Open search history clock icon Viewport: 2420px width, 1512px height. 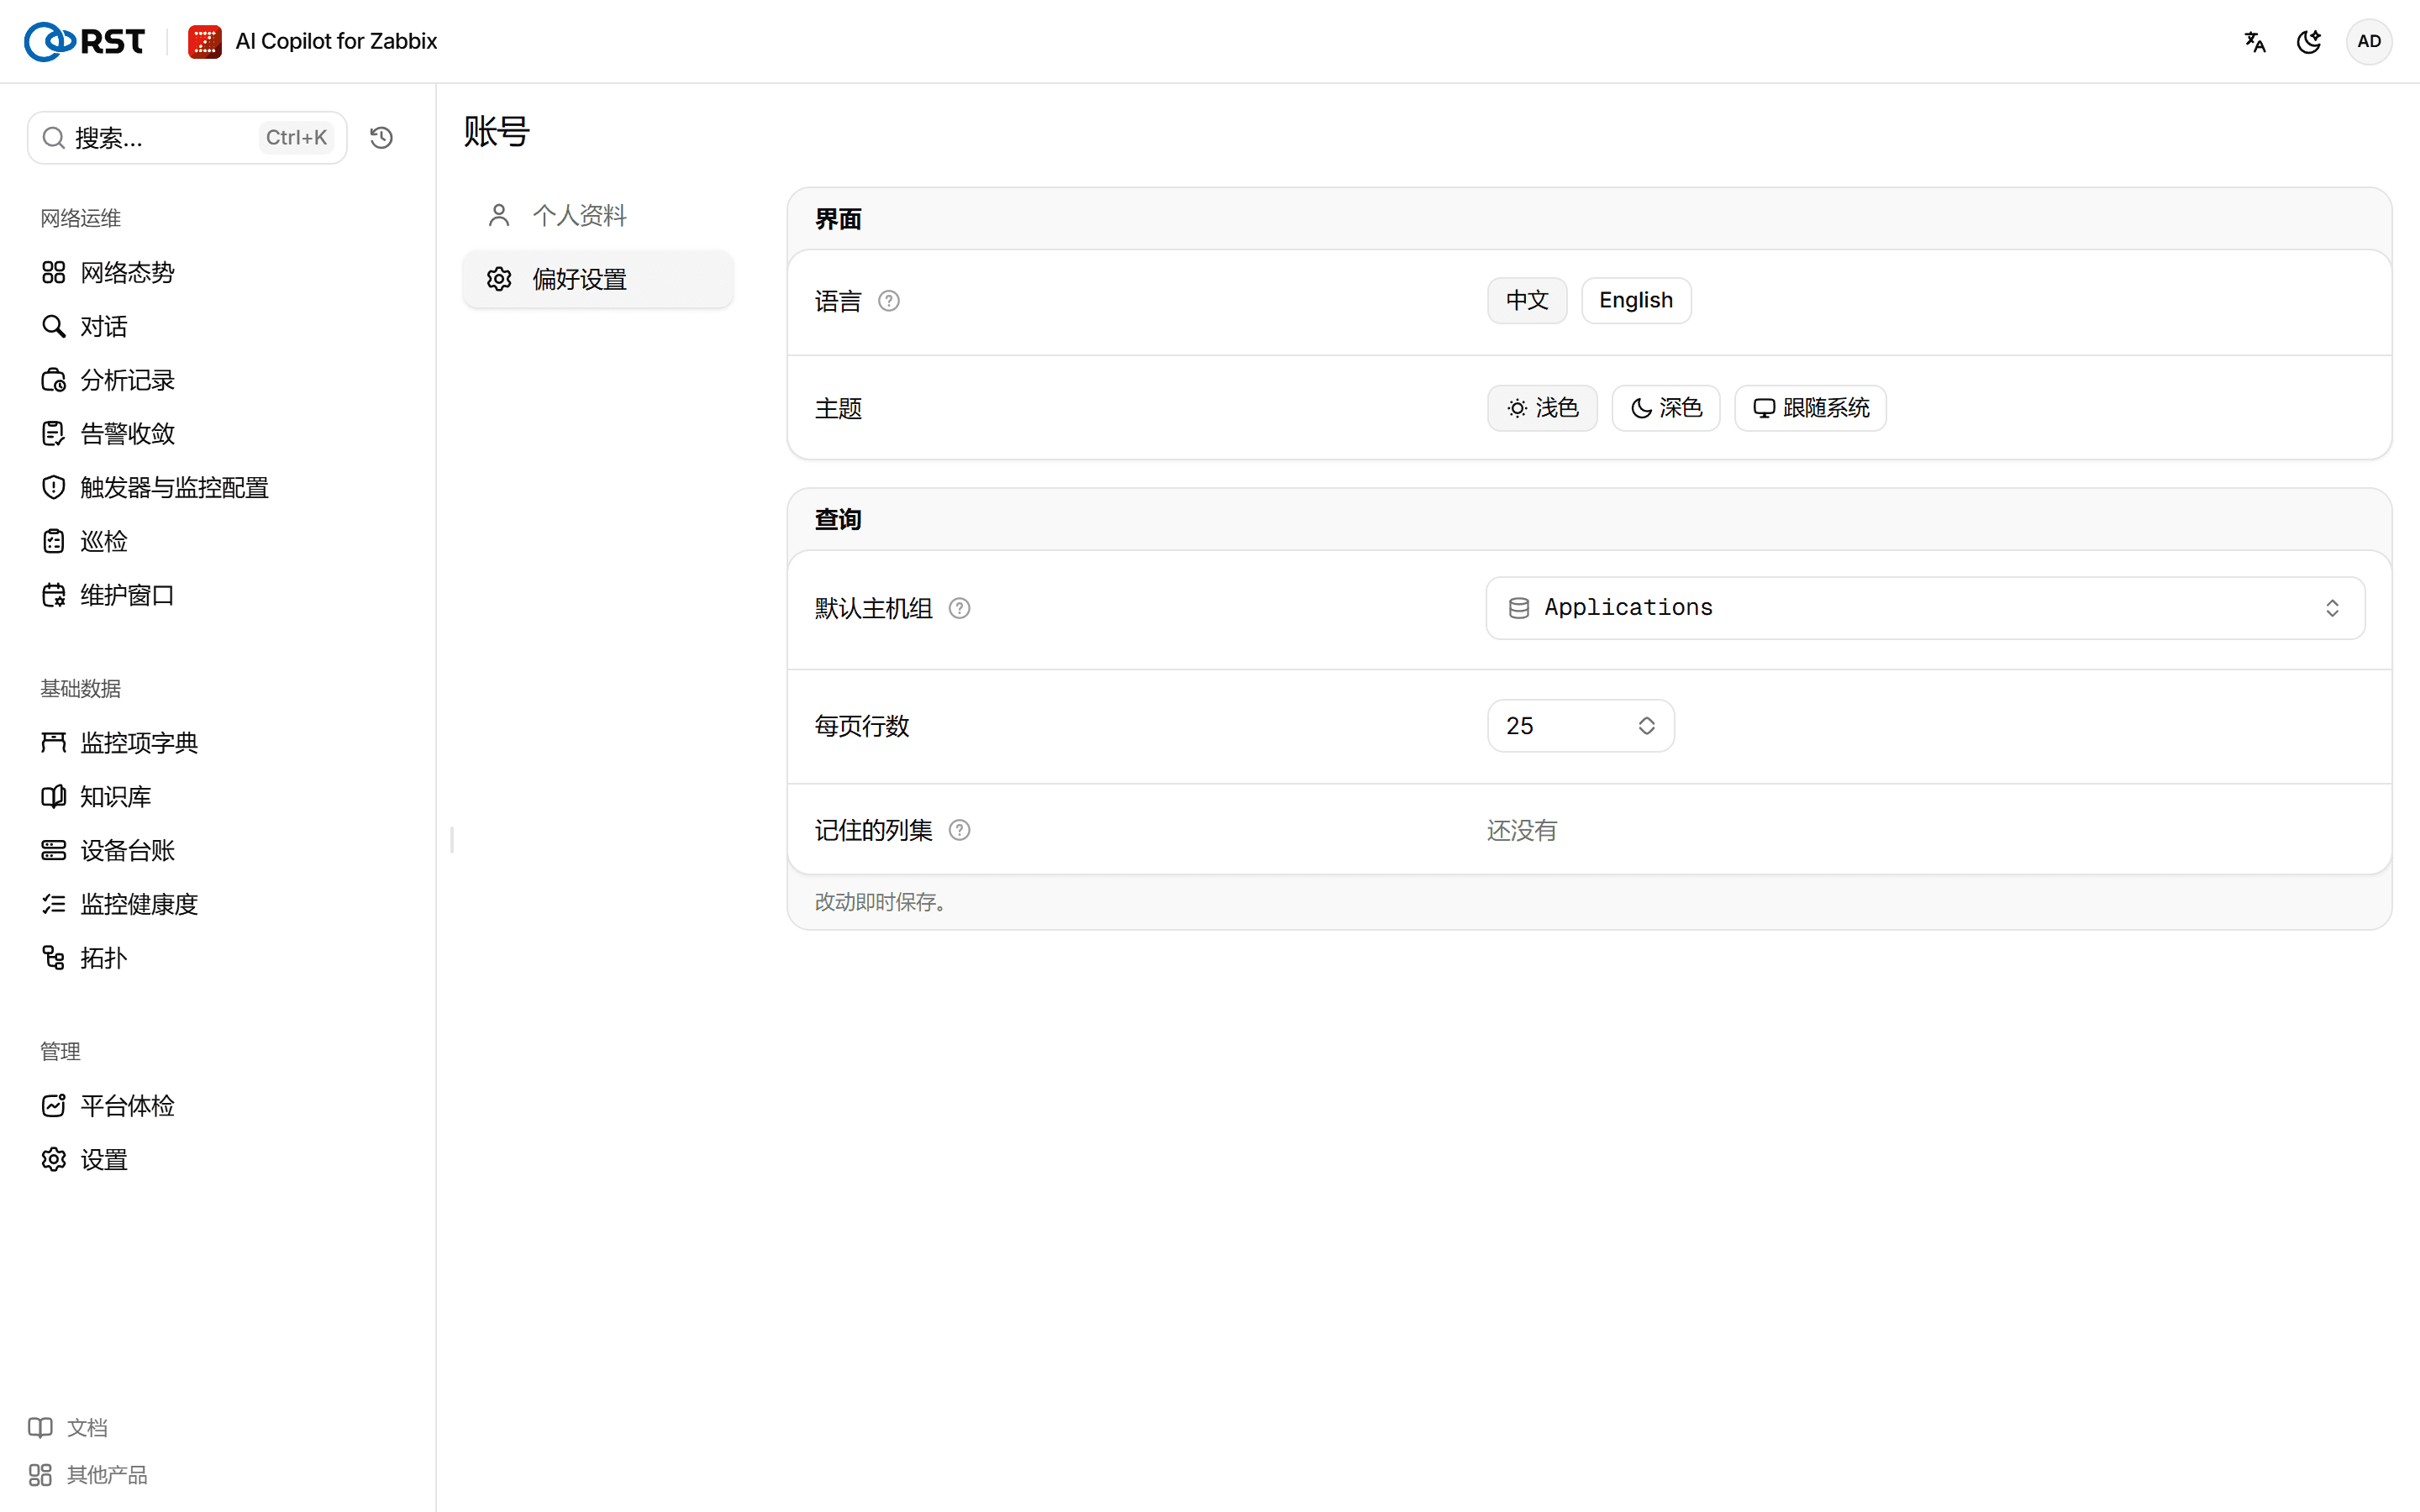click(x=381, y=138)
